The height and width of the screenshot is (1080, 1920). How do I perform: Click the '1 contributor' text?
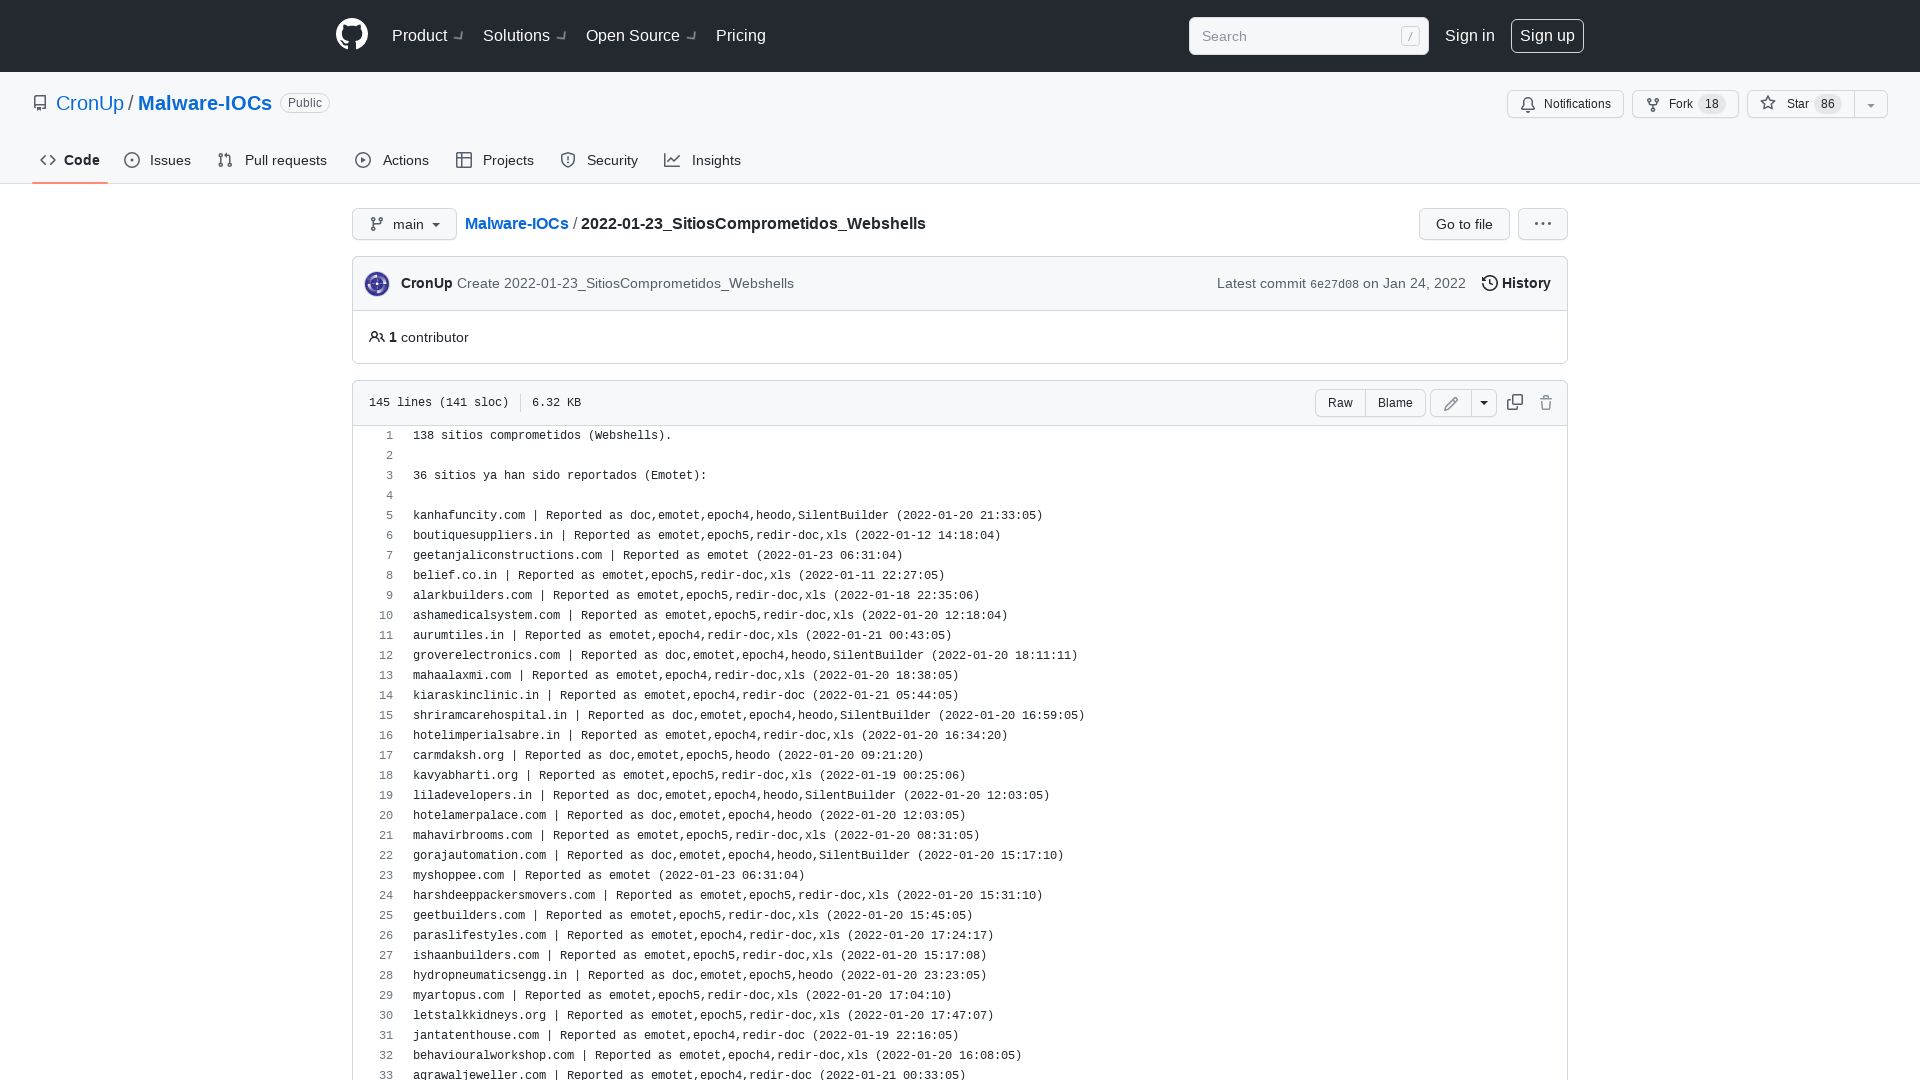(x=428, y=337)
